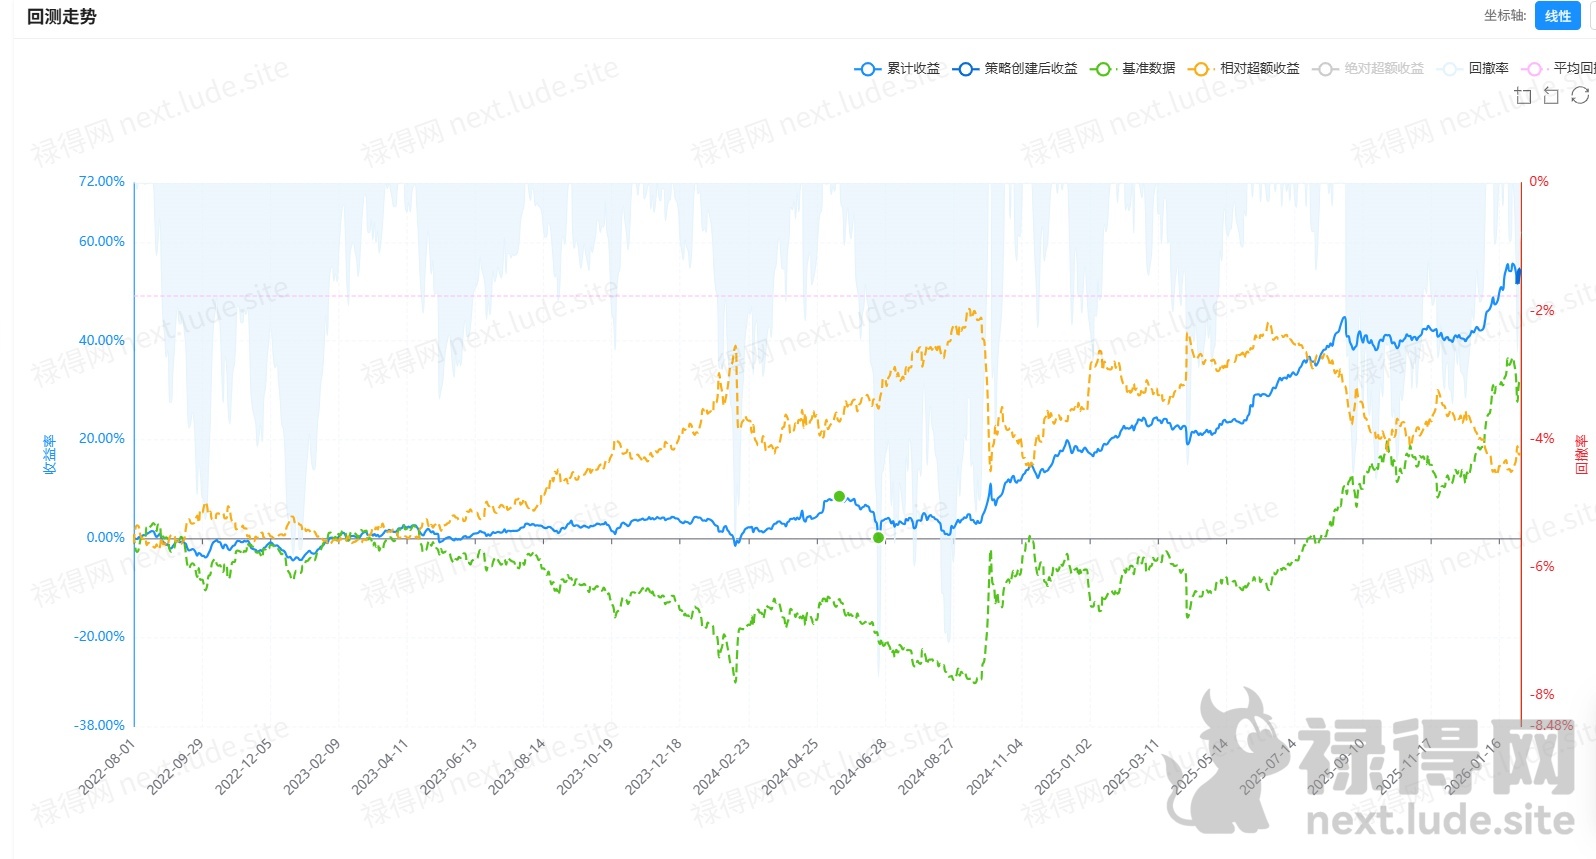1596x859 pixels.
Task: Click the 相对超额收益 legend text
Action: click(1260, 69)
